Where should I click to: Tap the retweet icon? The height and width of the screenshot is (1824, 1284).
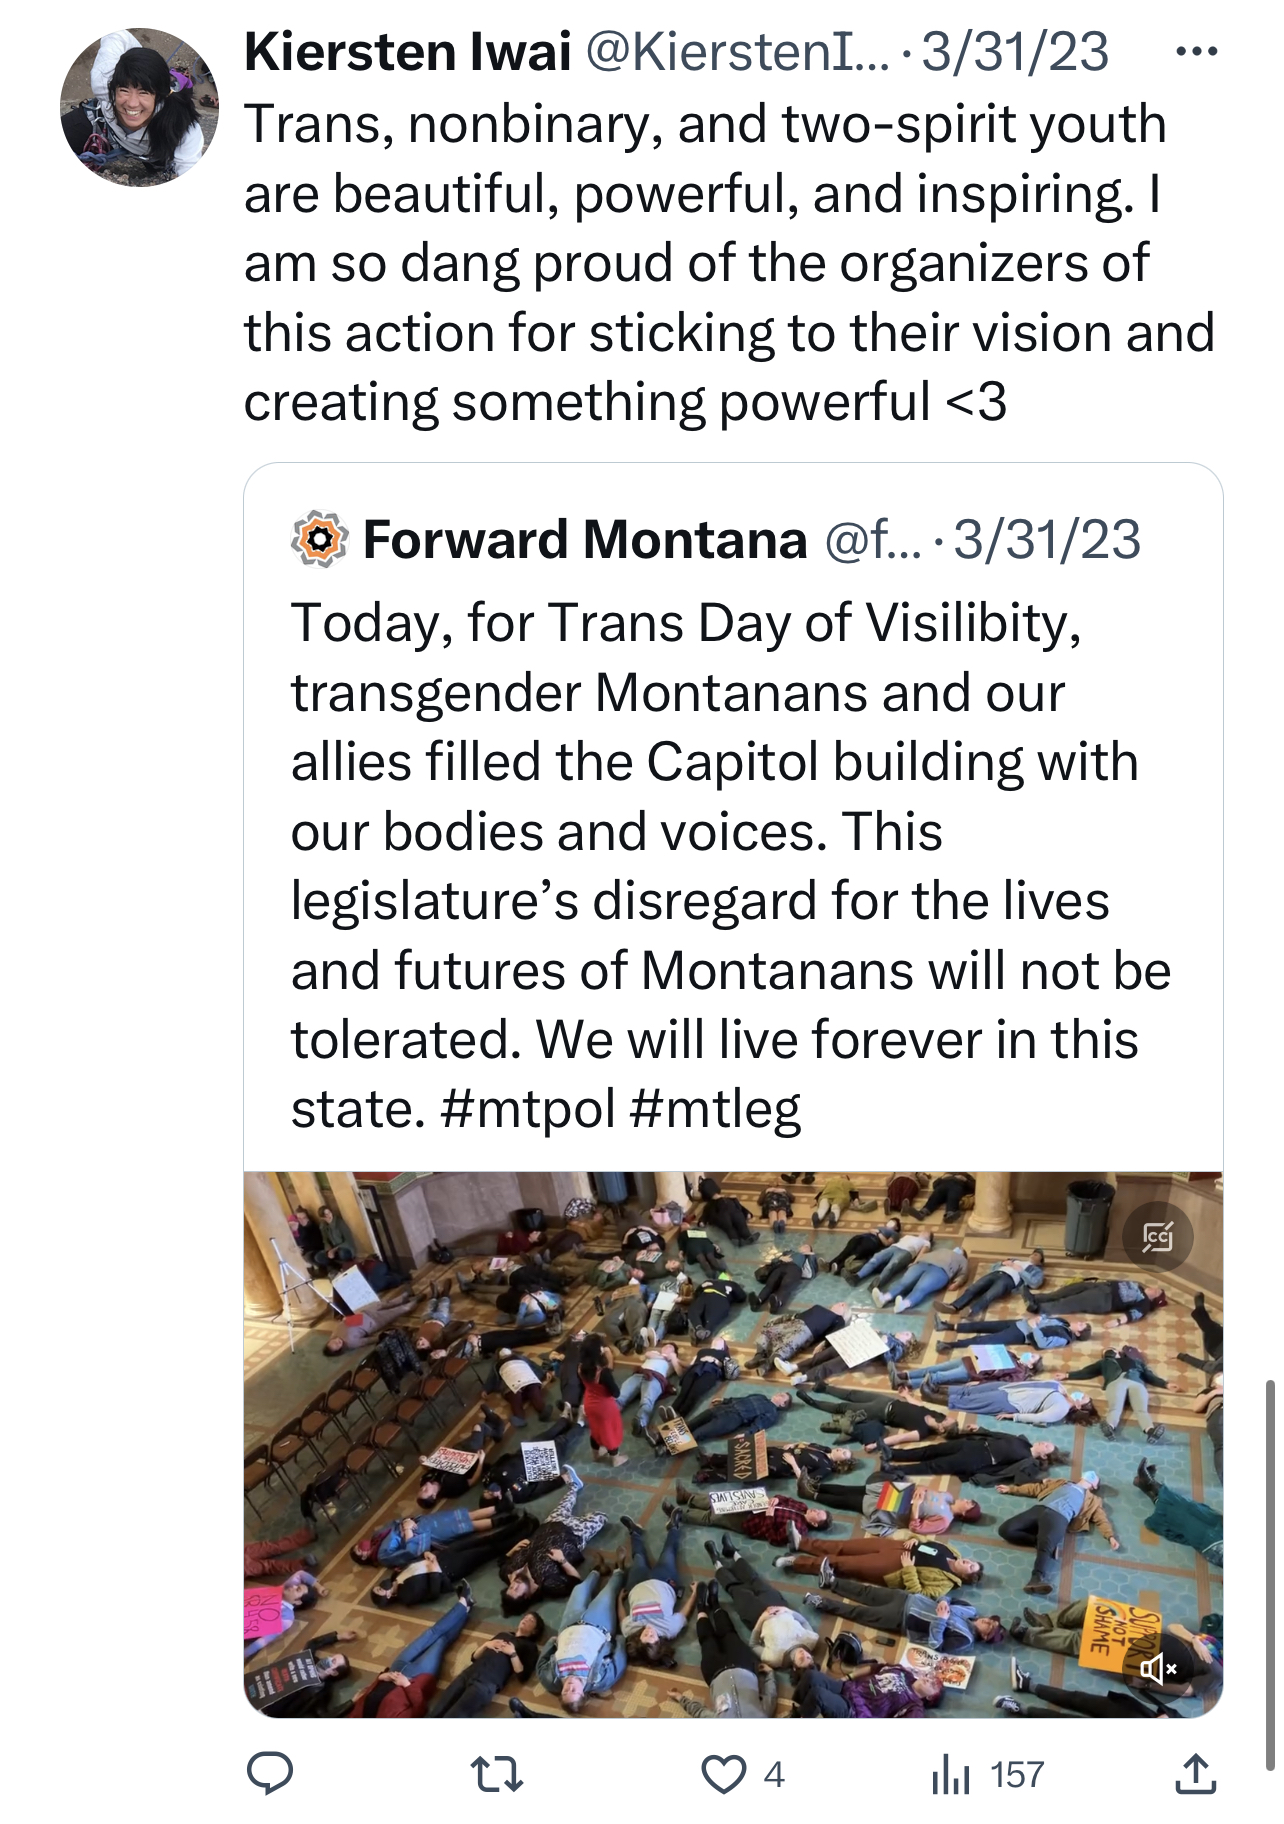pyautogui.click(x=496, y=1775)
